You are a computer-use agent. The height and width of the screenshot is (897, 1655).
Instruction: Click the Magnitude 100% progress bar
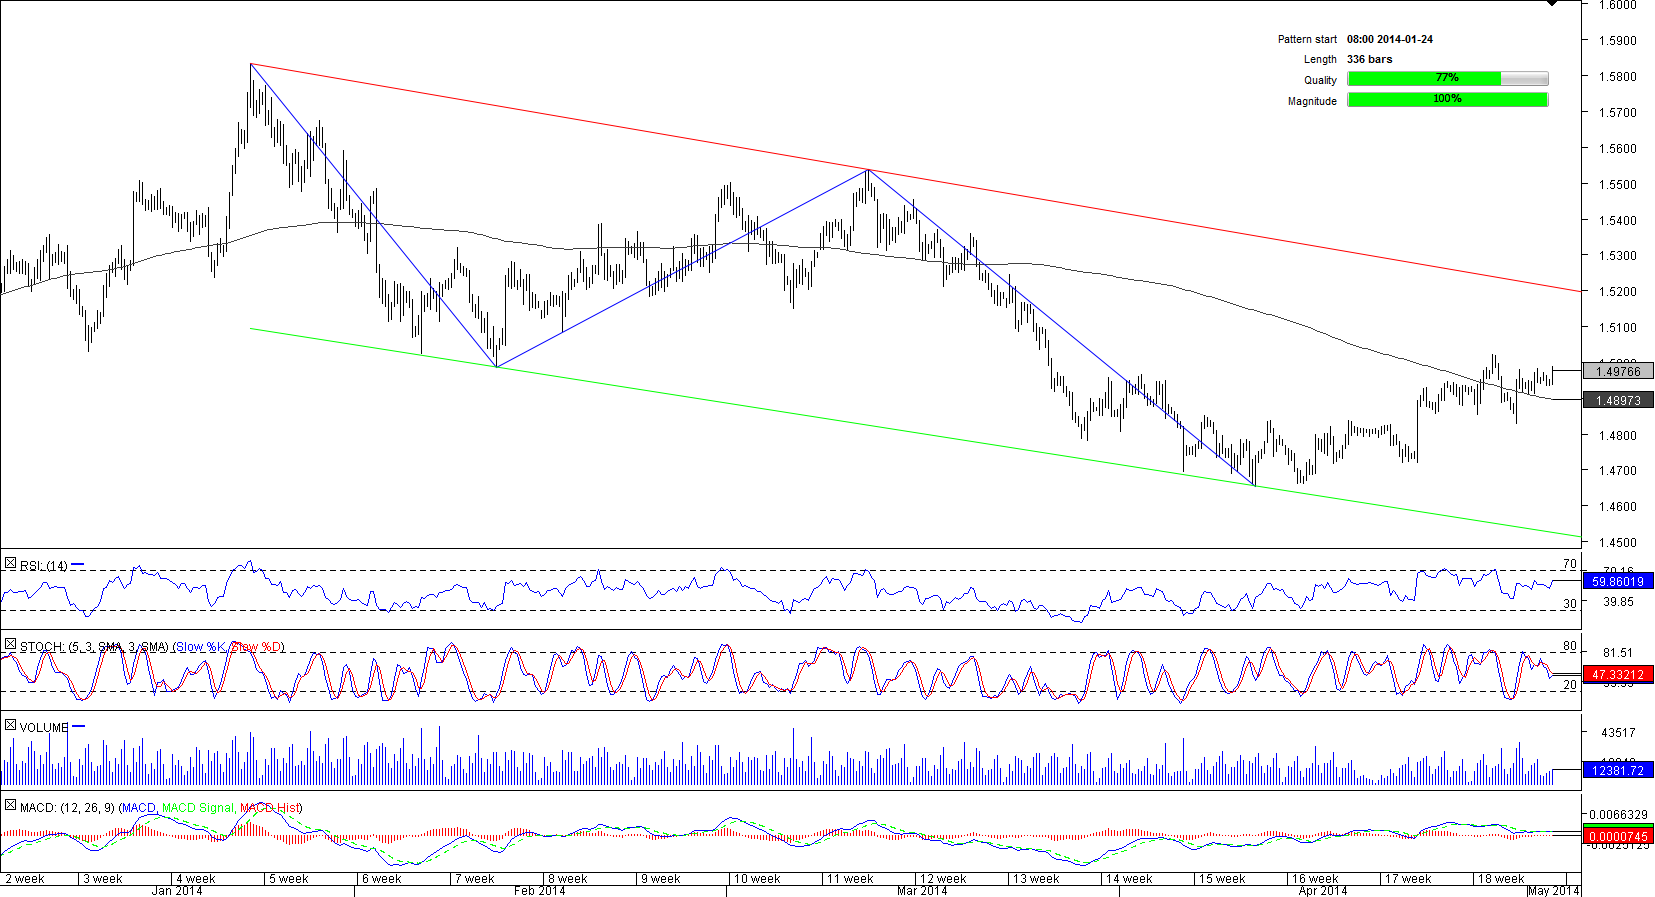tap(1447, 100)
